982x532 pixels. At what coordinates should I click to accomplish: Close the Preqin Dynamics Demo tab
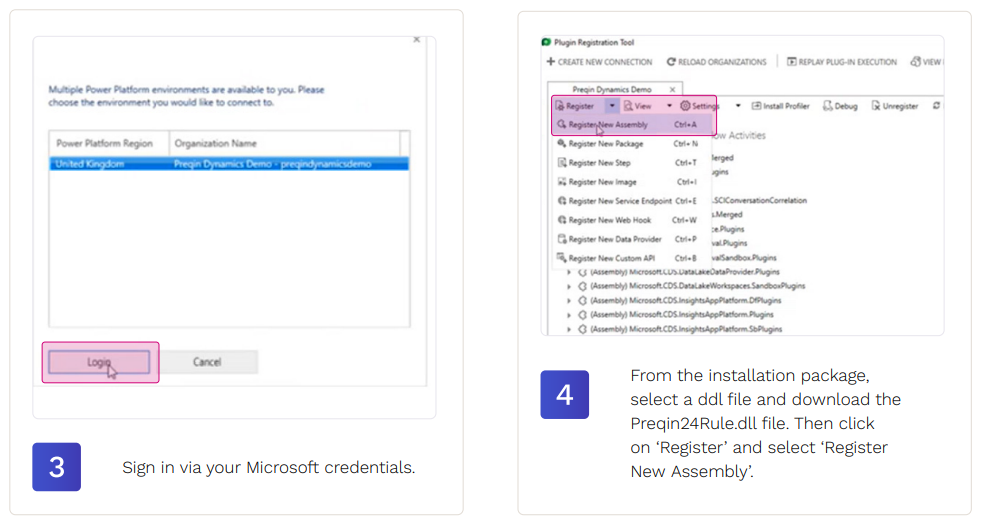coord(672,90)
